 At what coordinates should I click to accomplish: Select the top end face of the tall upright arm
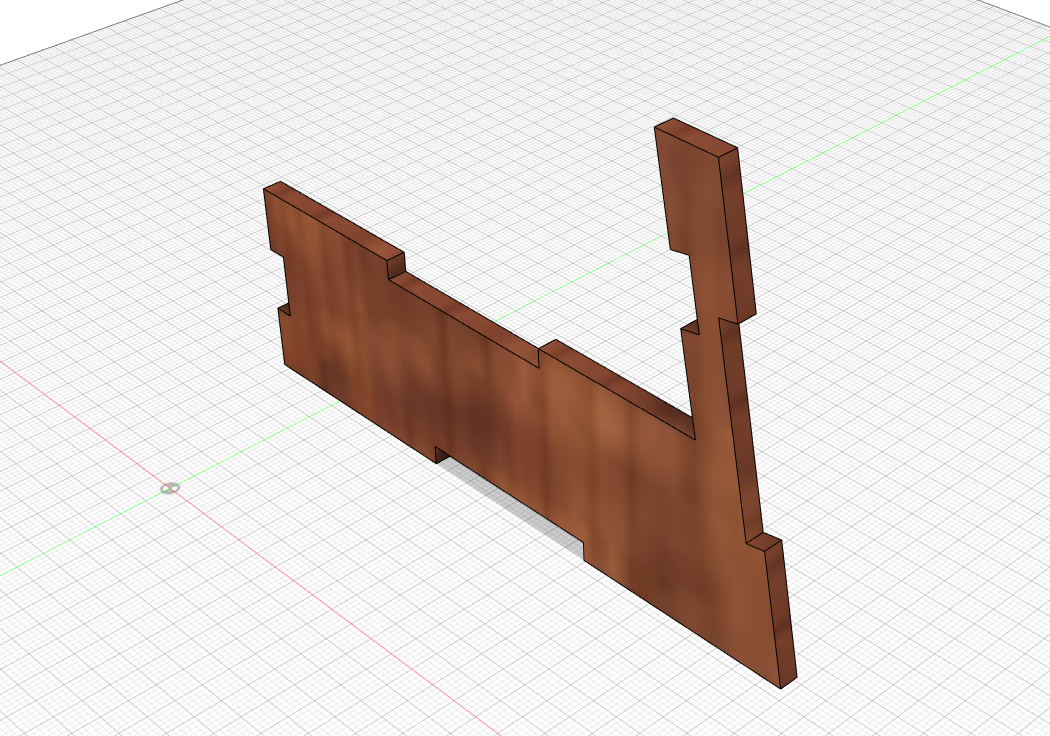(x=696, y=137)
